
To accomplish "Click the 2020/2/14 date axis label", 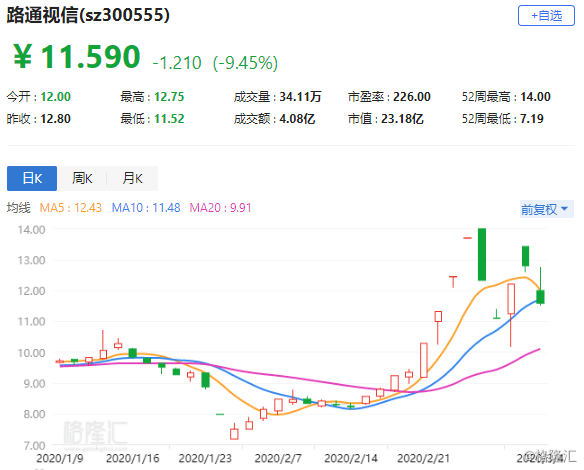I will 350,458.
